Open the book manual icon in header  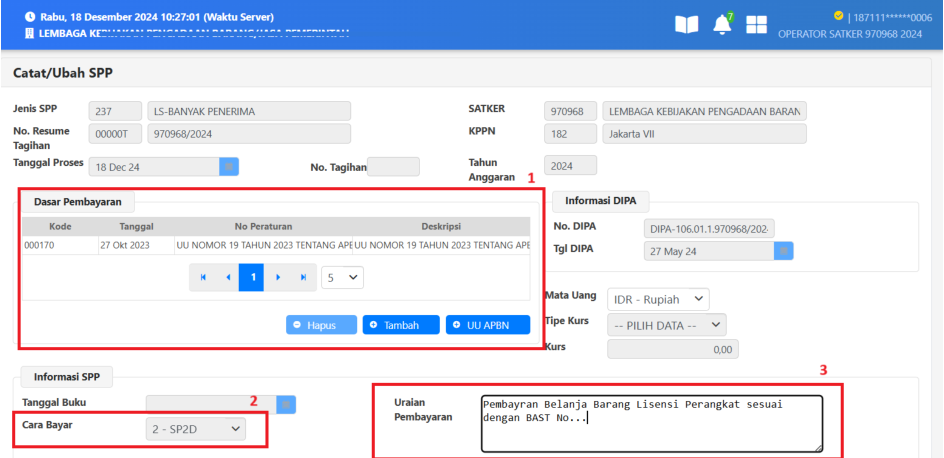point(687,25)
